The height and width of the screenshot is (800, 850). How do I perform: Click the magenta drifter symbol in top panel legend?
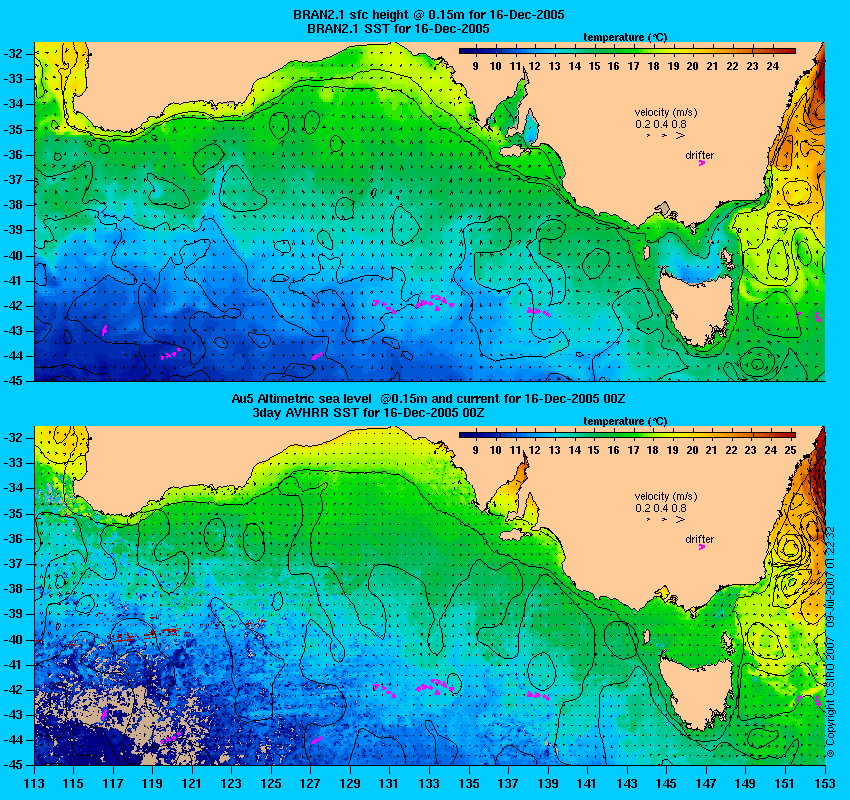click(701, 163)
